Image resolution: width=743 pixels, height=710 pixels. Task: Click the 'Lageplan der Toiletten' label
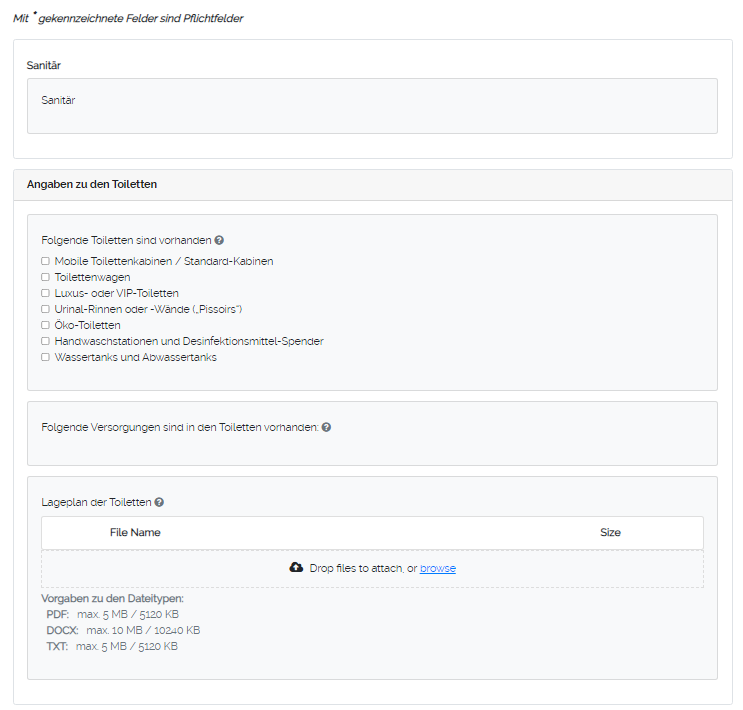point(96,503)
